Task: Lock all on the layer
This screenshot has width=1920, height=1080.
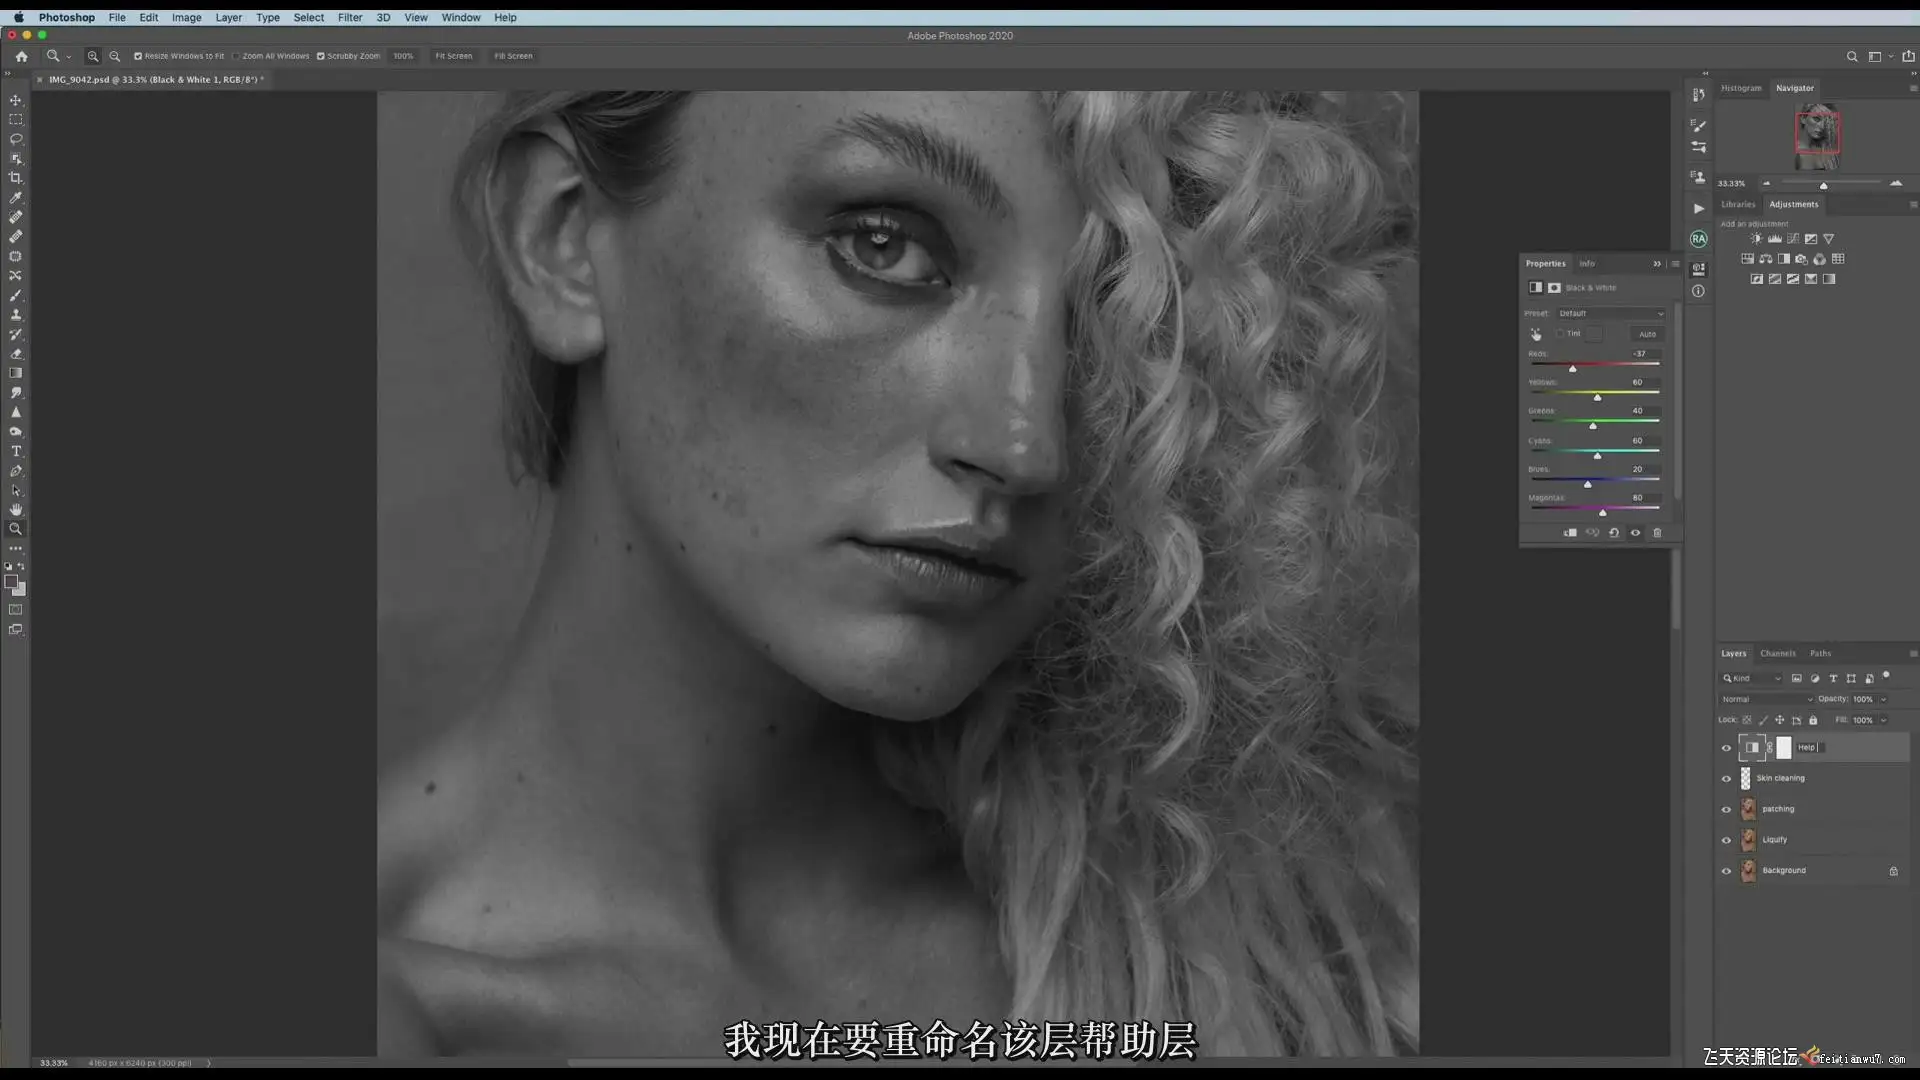Action: coord(1813,720)
